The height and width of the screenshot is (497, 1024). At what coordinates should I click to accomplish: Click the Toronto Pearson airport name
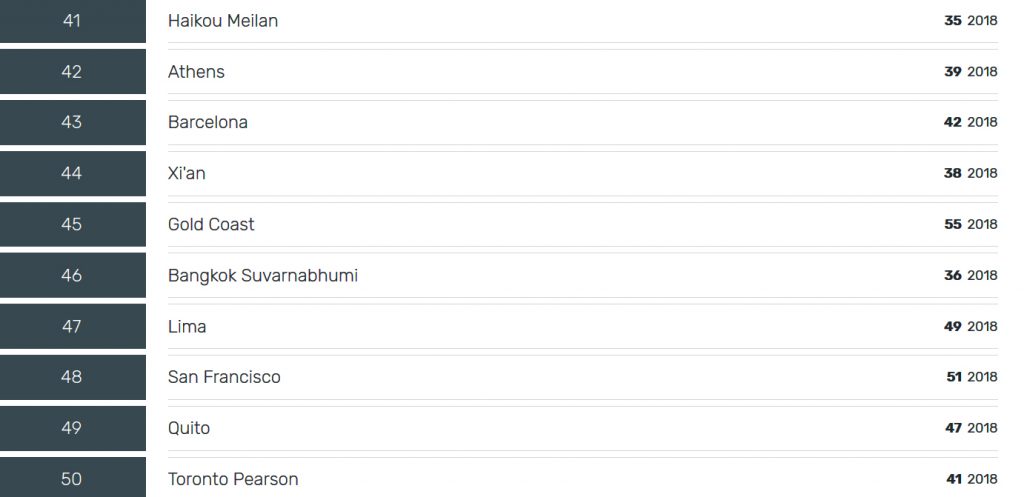(233, 480)
